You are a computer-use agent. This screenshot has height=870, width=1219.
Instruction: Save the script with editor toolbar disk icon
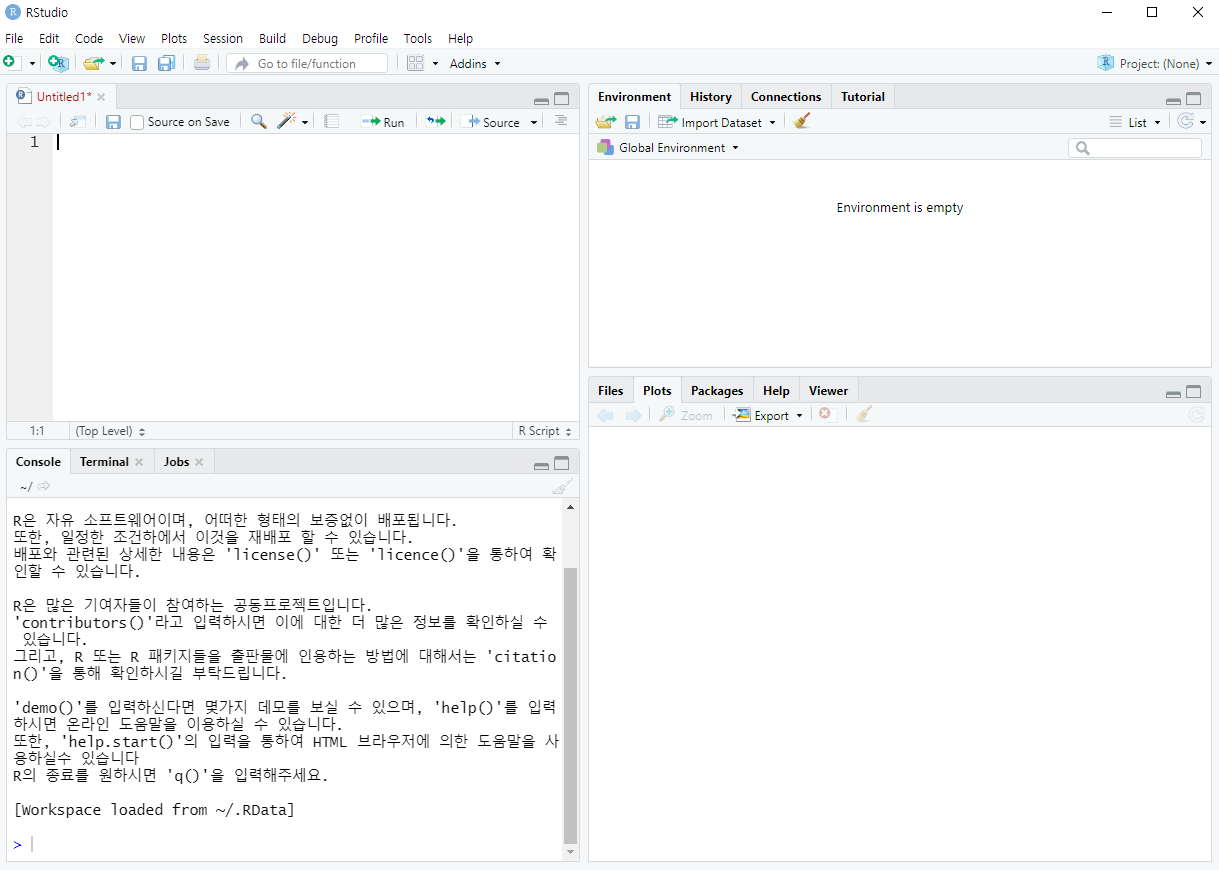[x=113, y=121]
